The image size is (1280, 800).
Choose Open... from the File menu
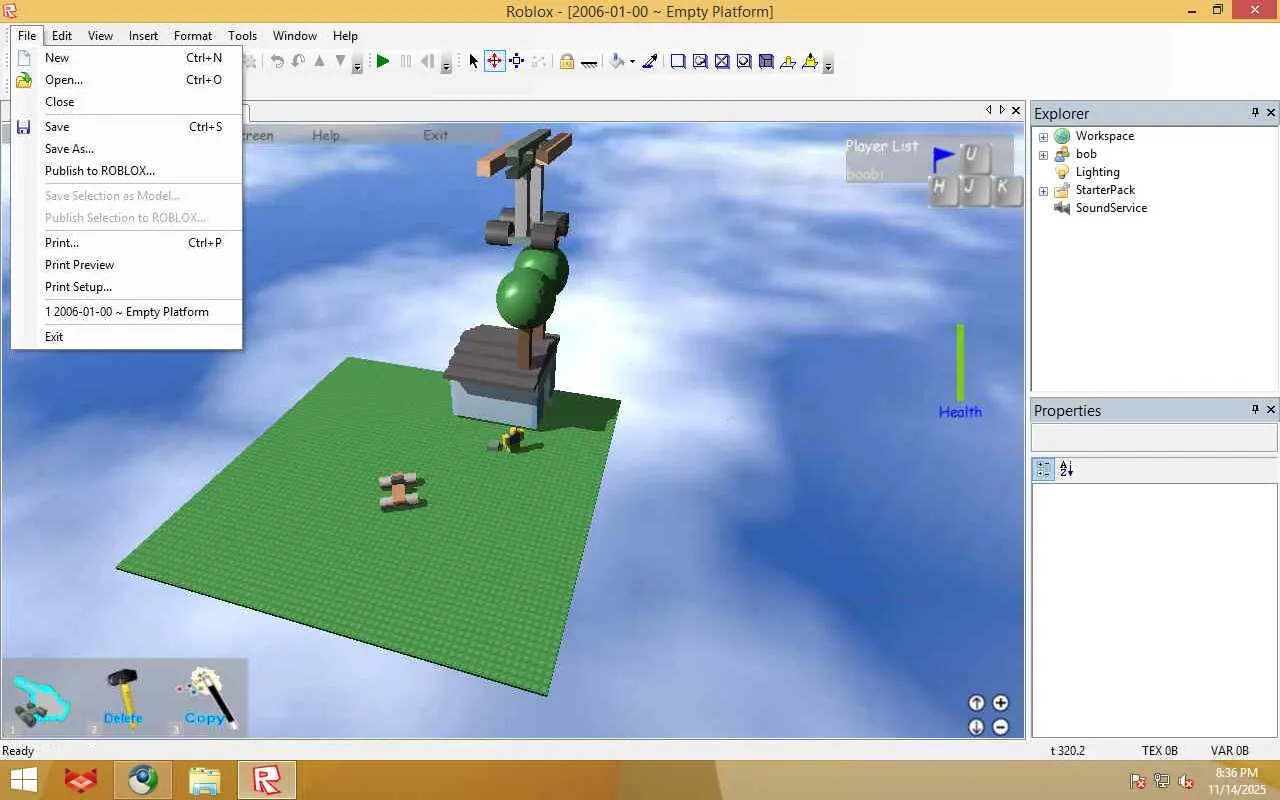click(x=127, y=80)
